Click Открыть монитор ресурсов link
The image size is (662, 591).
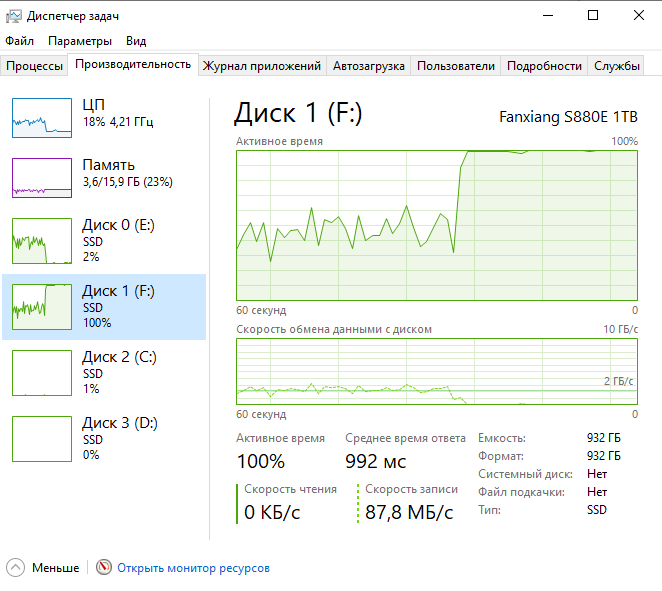[x=193, y=568]
